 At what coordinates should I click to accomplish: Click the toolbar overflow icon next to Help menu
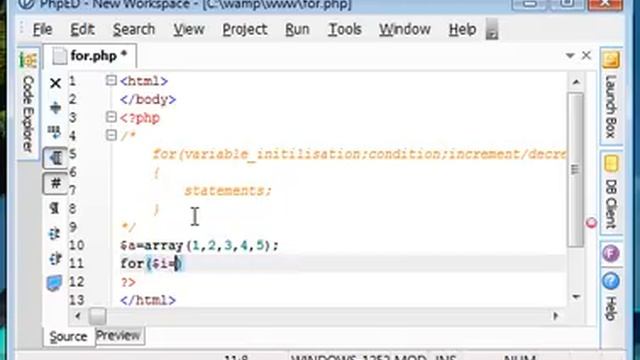point(492,30)
